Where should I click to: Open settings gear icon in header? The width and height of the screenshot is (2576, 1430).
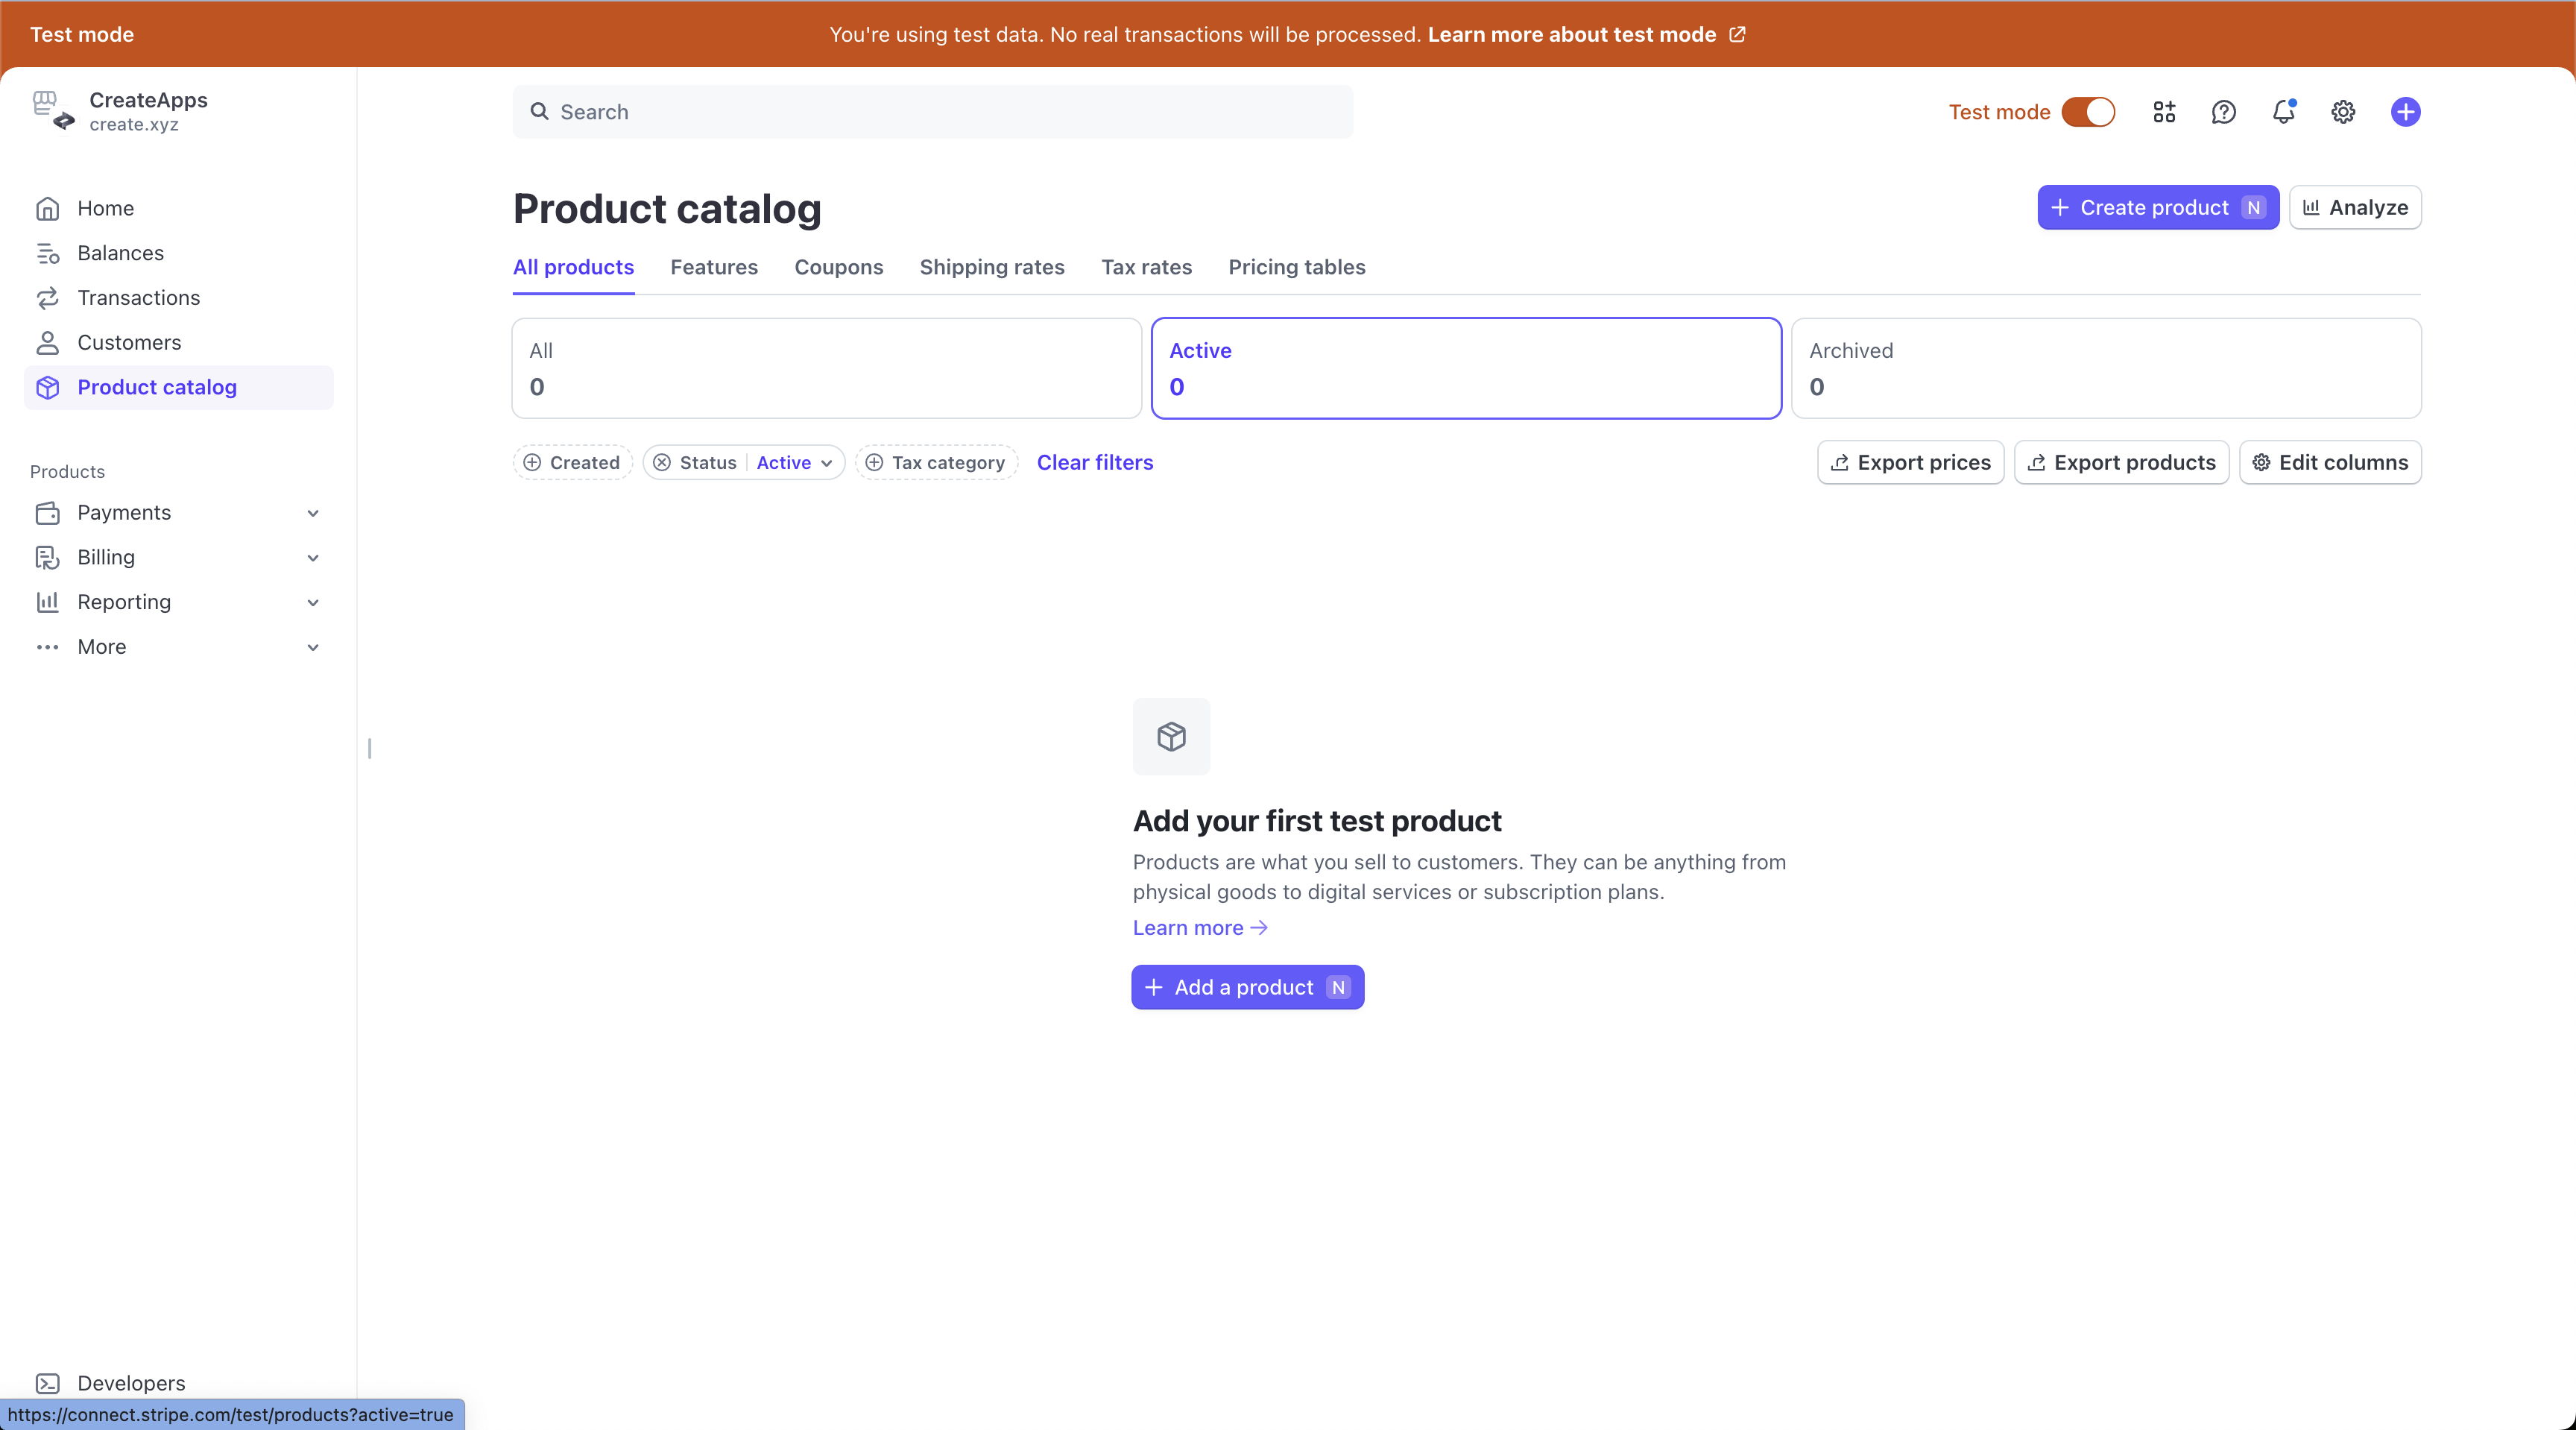pos(2343,112)
